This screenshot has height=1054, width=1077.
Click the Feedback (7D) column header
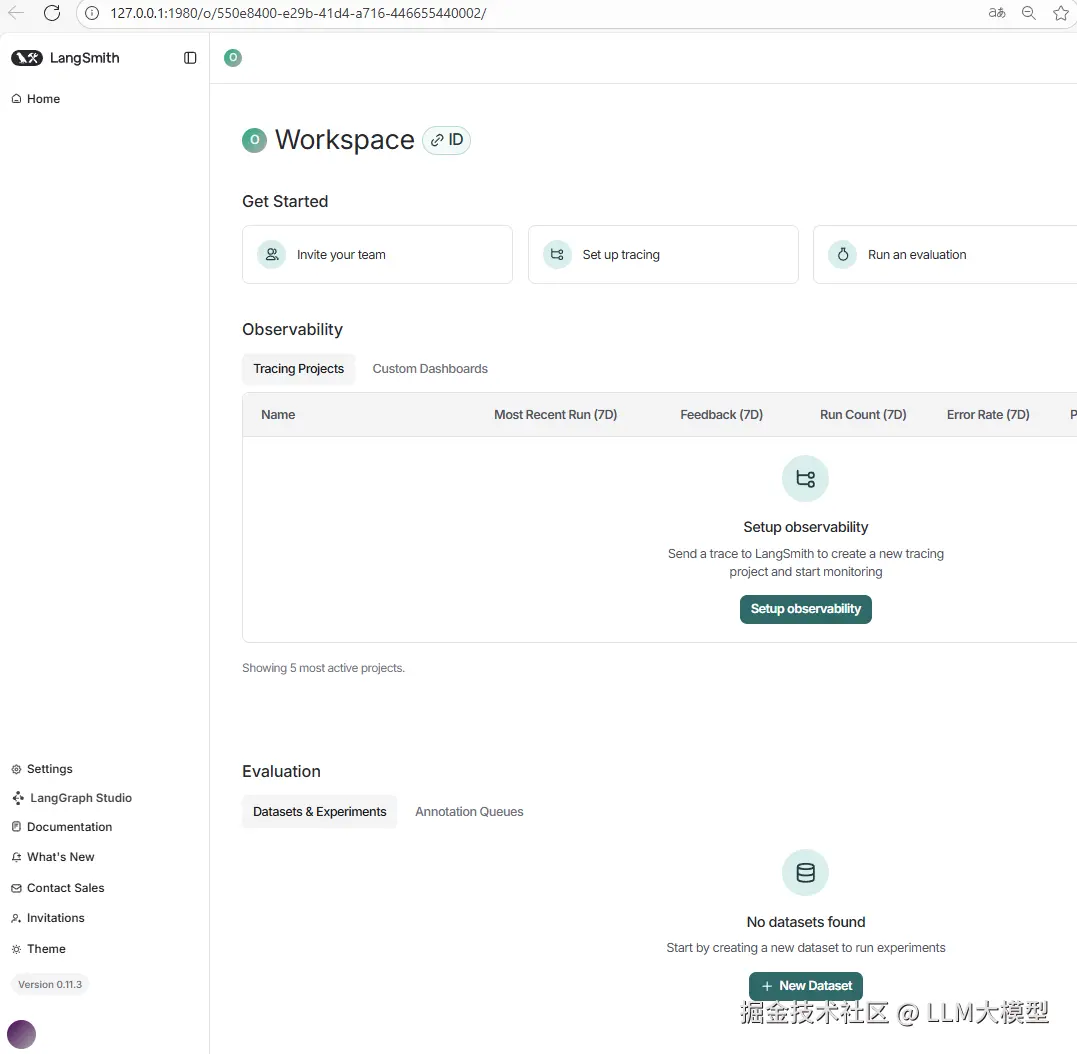pos(721,415)
